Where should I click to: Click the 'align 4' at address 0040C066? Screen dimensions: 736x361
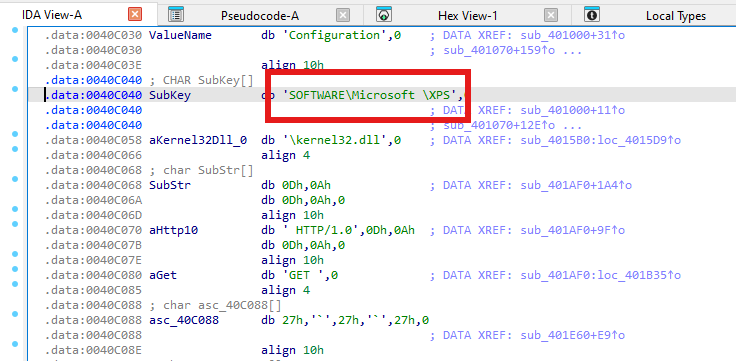pyautogui.click(x=285, y=155)
